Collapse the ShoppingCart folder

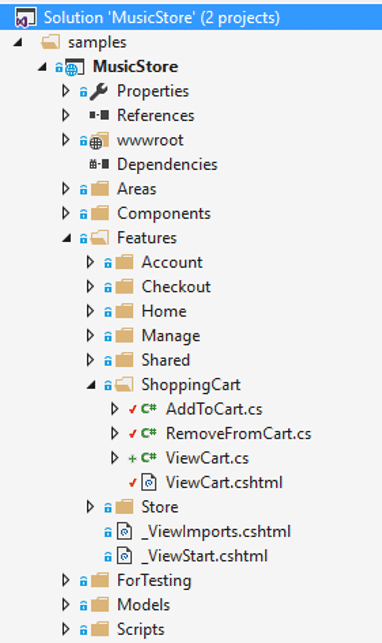(x=91, y=385)
